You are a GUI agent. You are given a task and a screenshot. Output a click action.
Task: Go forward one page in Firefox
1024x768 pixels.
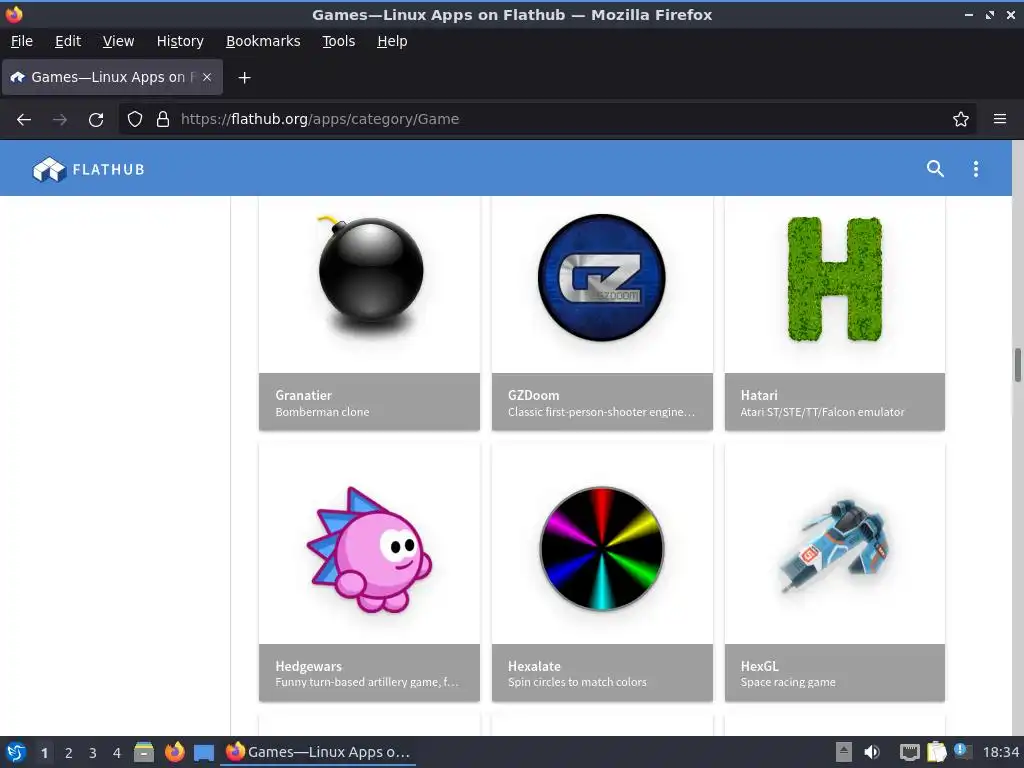click(x=60, y=120)
